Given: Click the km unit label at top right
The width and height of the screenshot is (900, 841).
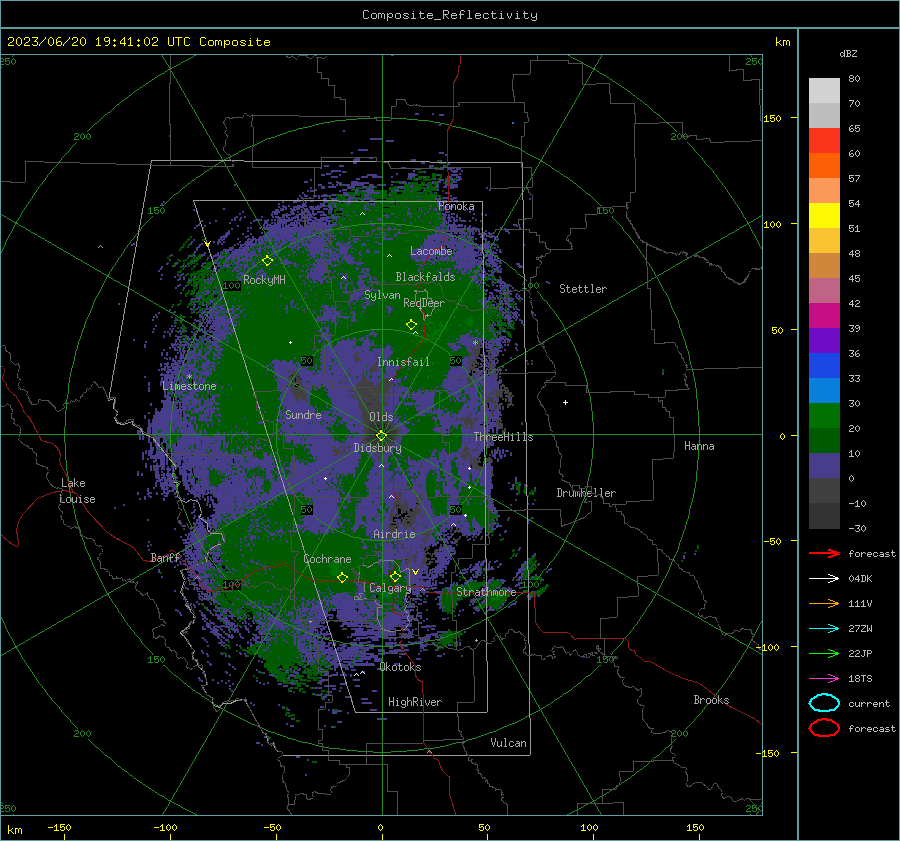Looking at the screenshot, I should [782, 42].
